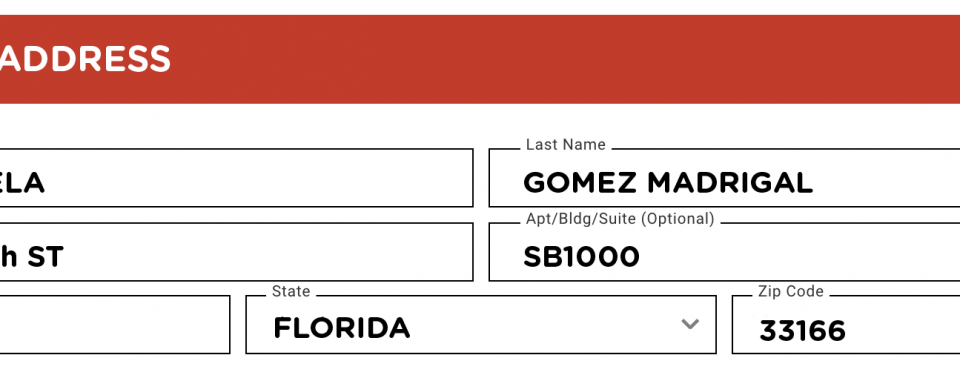Click the ADDRESS heading text
960x375 pixels.
[x=85, y=59]
